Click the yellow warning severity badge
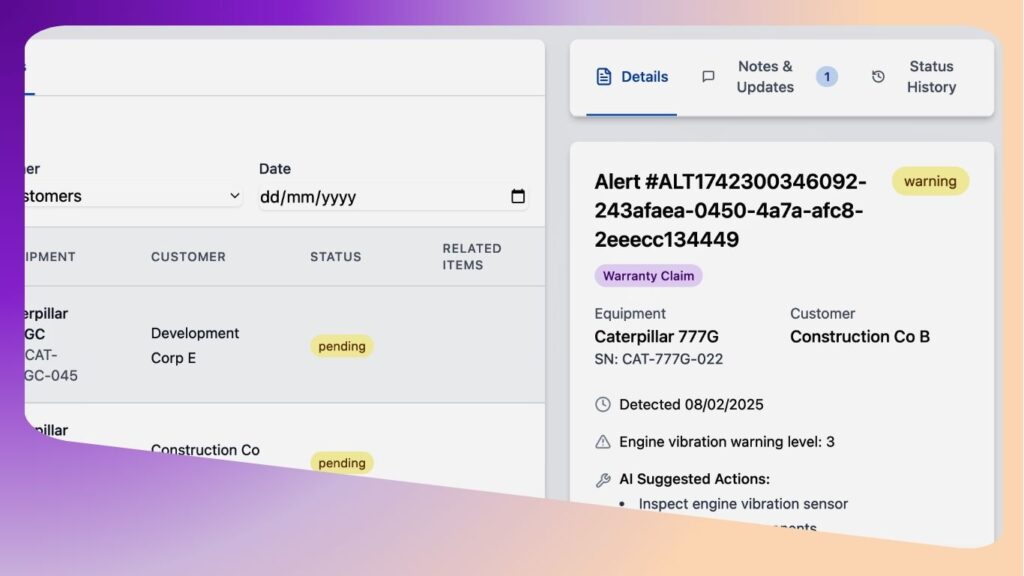1024x576 pixels. point(930,182)
